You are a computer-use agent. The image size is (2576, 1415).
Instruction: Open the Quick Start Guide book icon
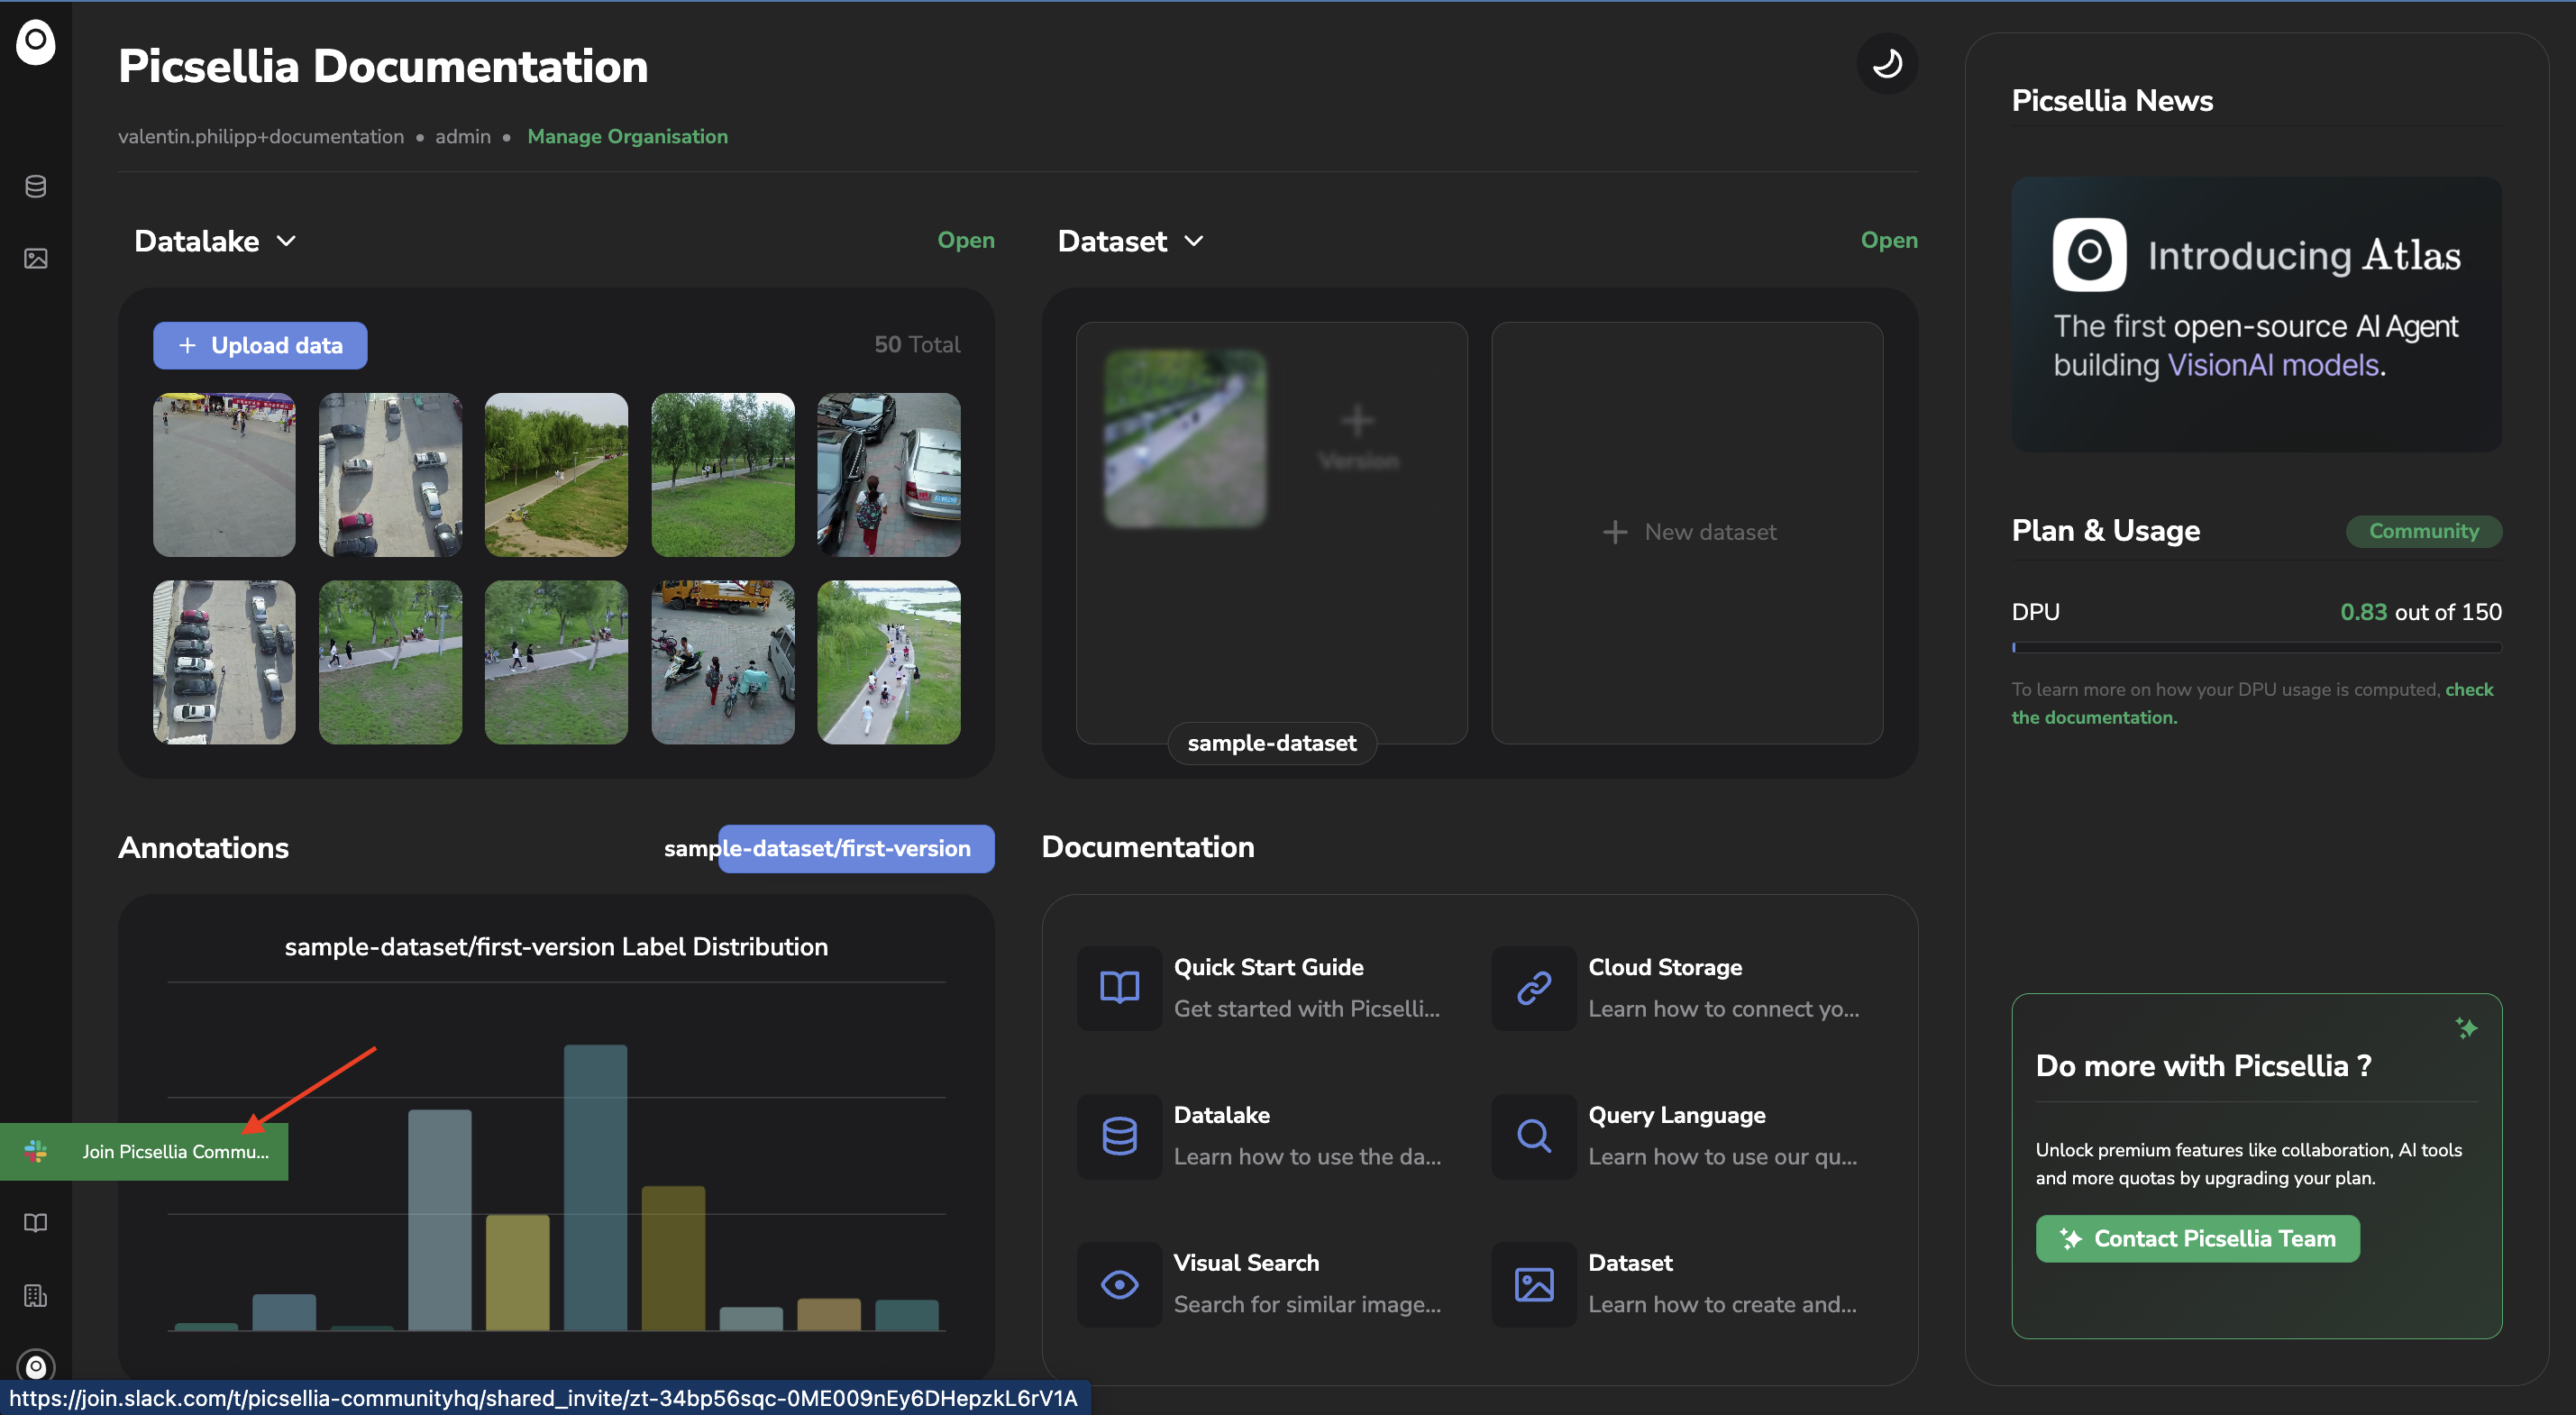(1119, 987)
